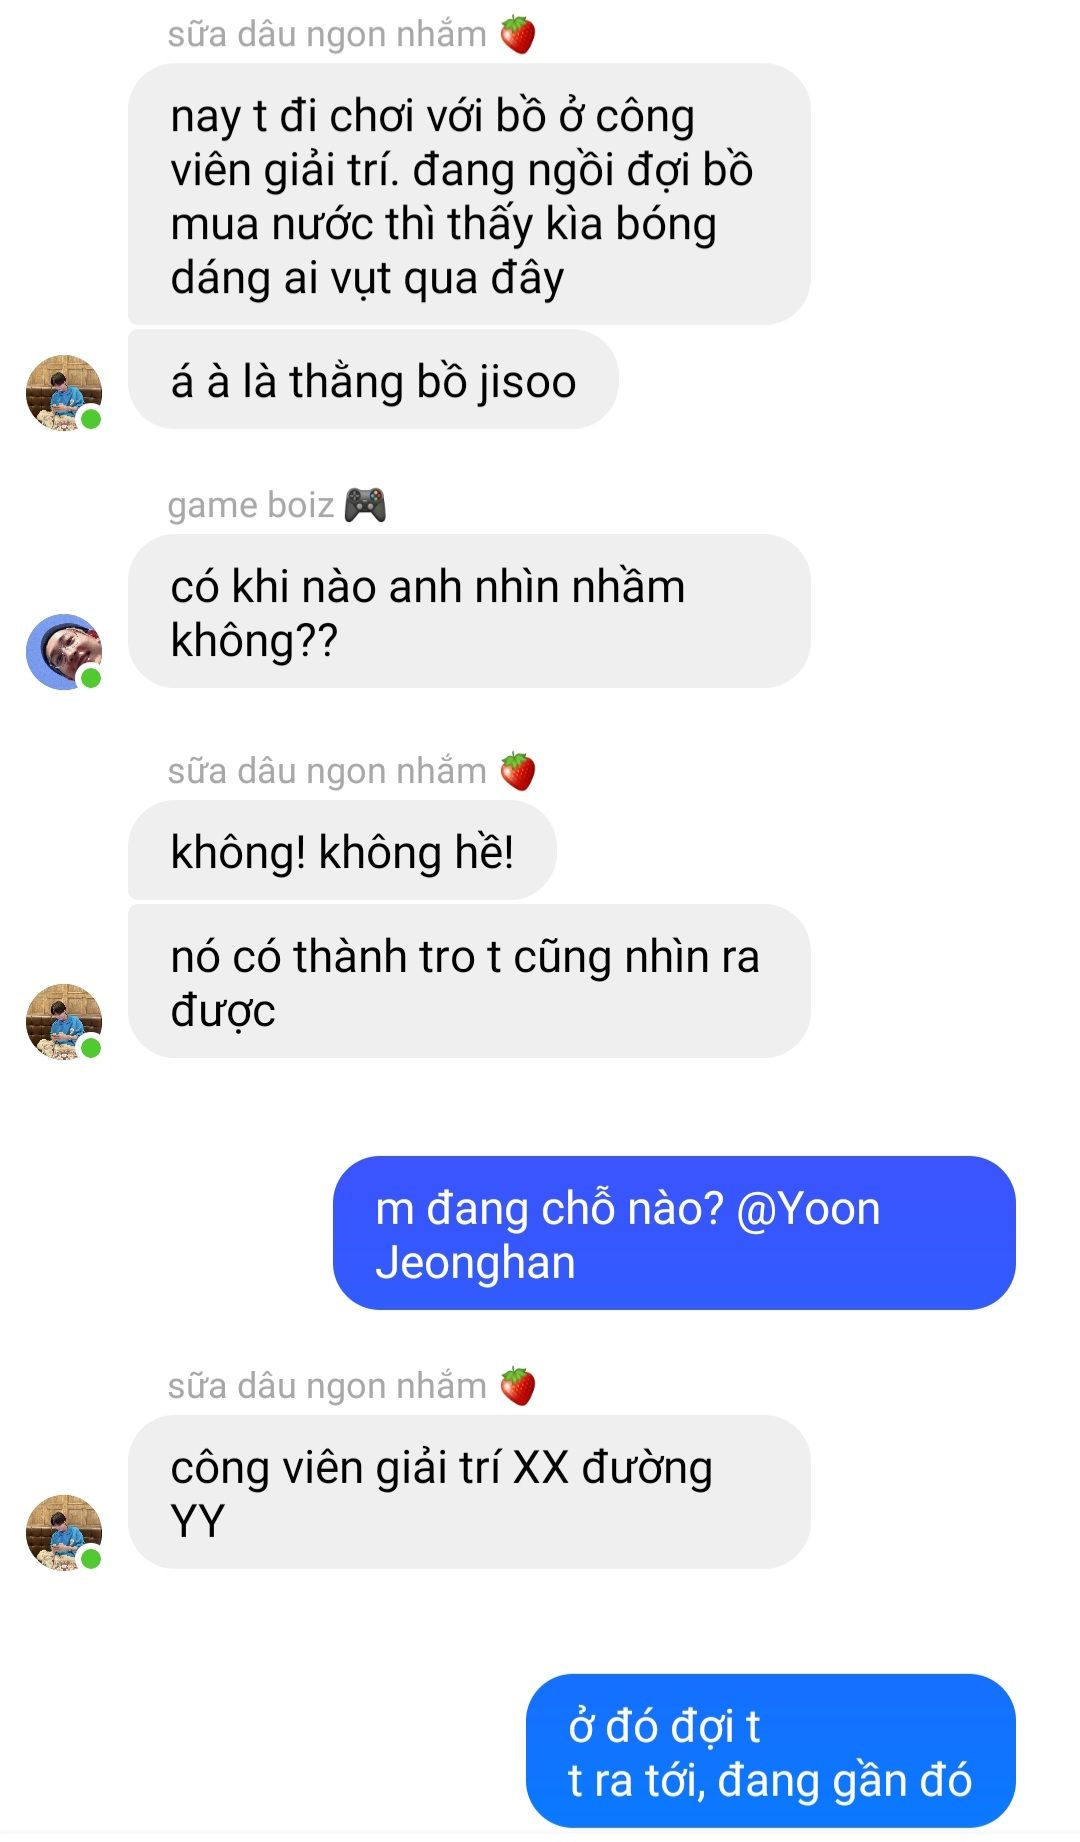Click strawberry emoji above 'công viên giải trí XX'
This screenshot has height=1842, width=1080.
(x=518, y=1386)
